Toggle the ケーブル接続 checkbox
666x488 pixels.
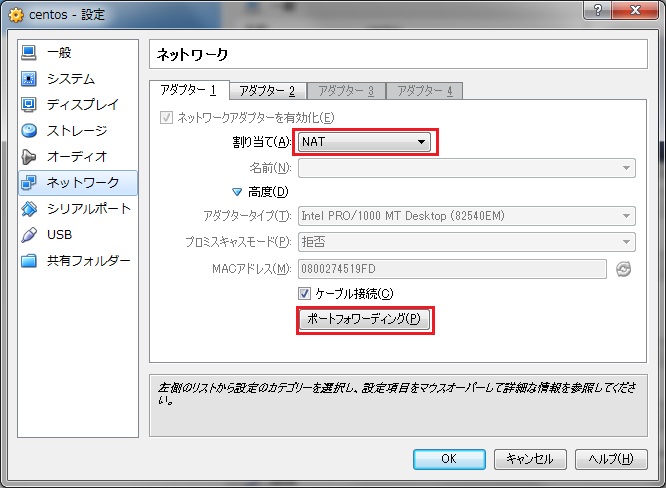coord(304,293)
